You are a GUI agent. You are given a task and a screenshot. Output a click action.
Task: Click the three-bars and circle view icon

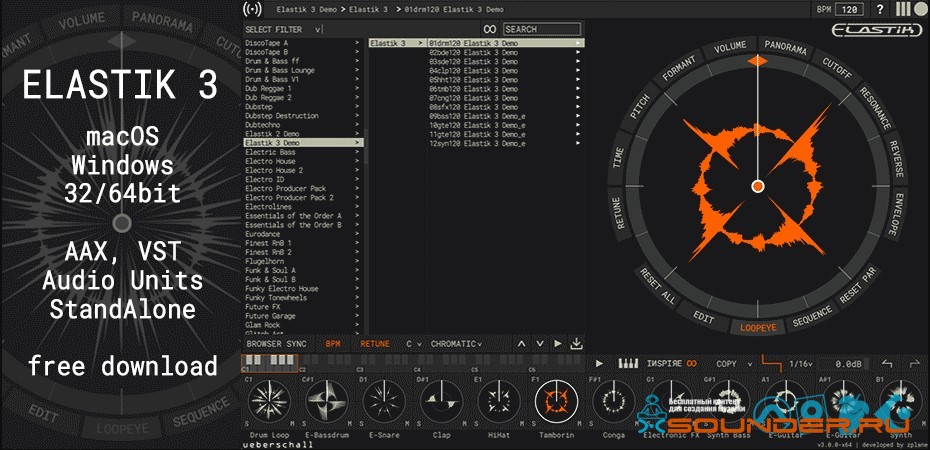click(x=910, y=9)
